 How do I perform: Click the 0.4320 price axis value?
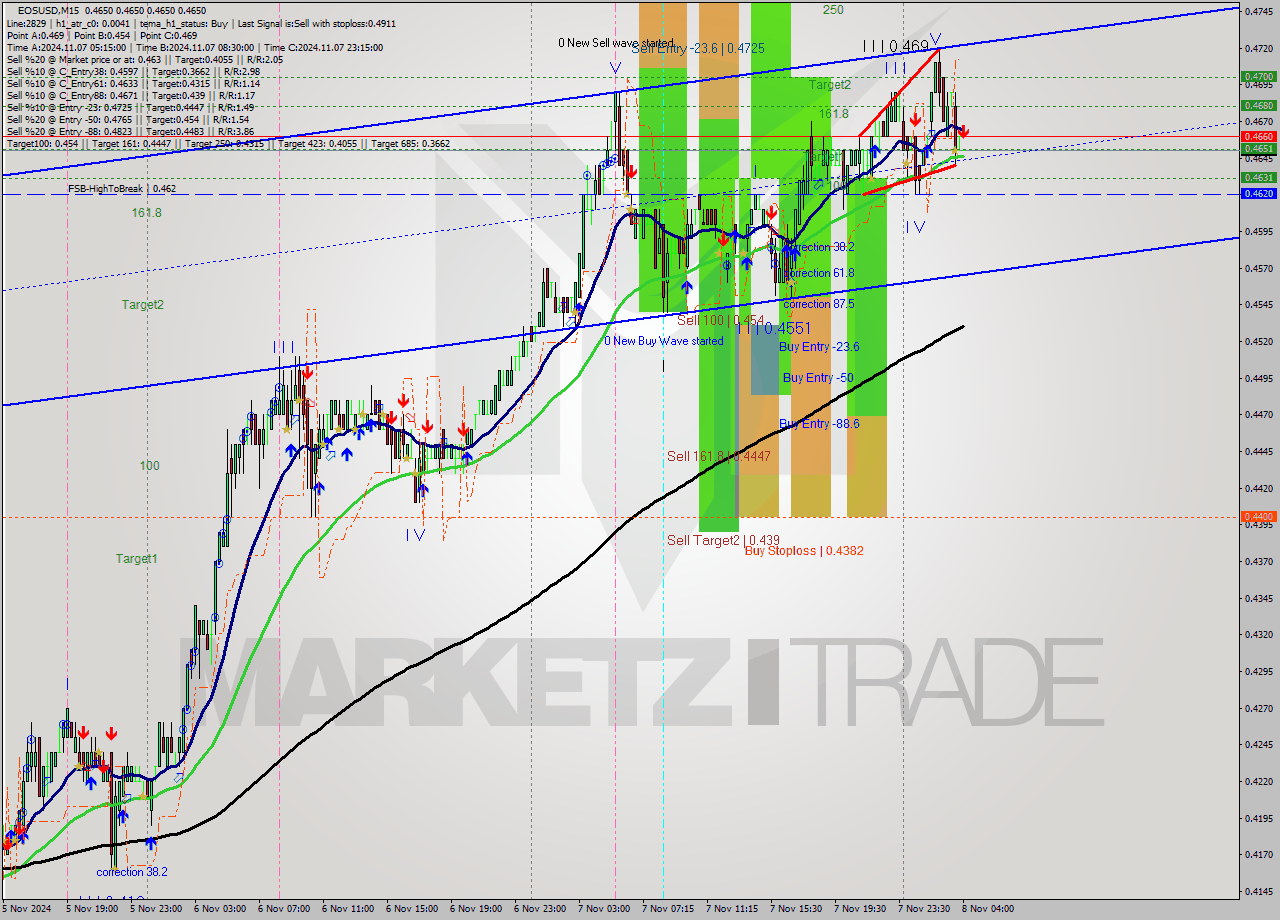coord(1258,634)
